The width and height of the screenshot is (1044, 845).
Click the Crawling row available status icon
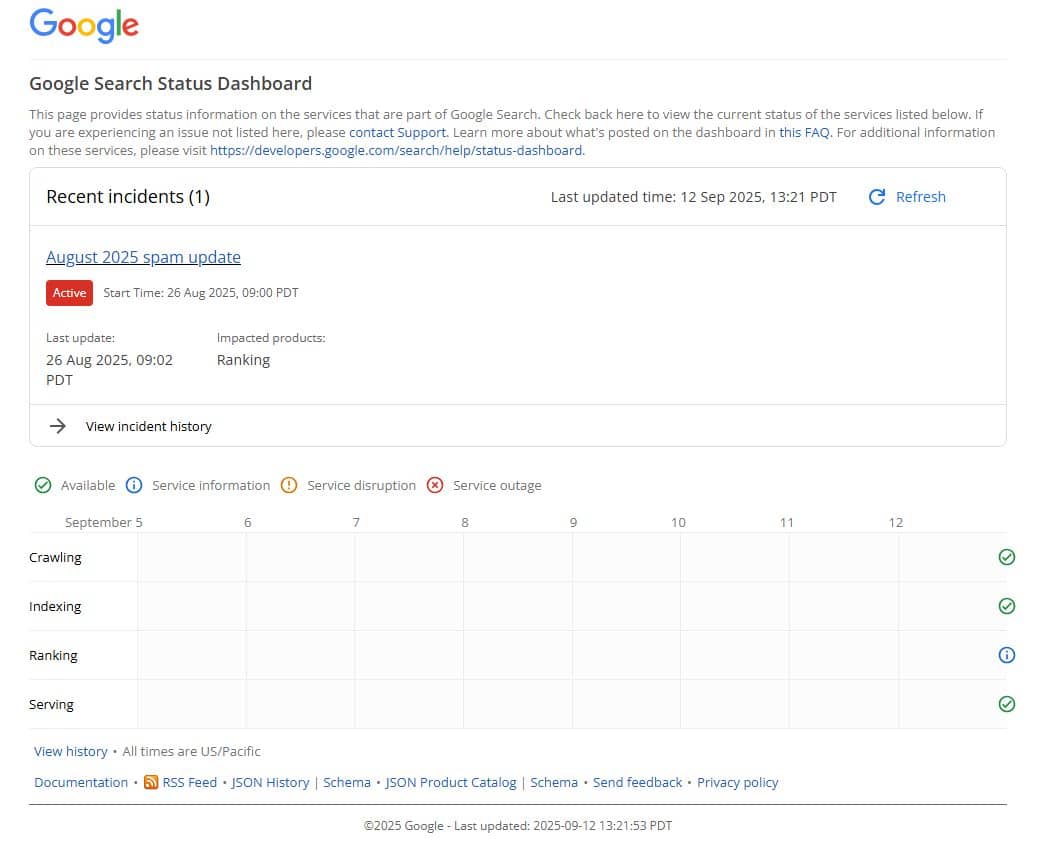tap(1007, 557)
